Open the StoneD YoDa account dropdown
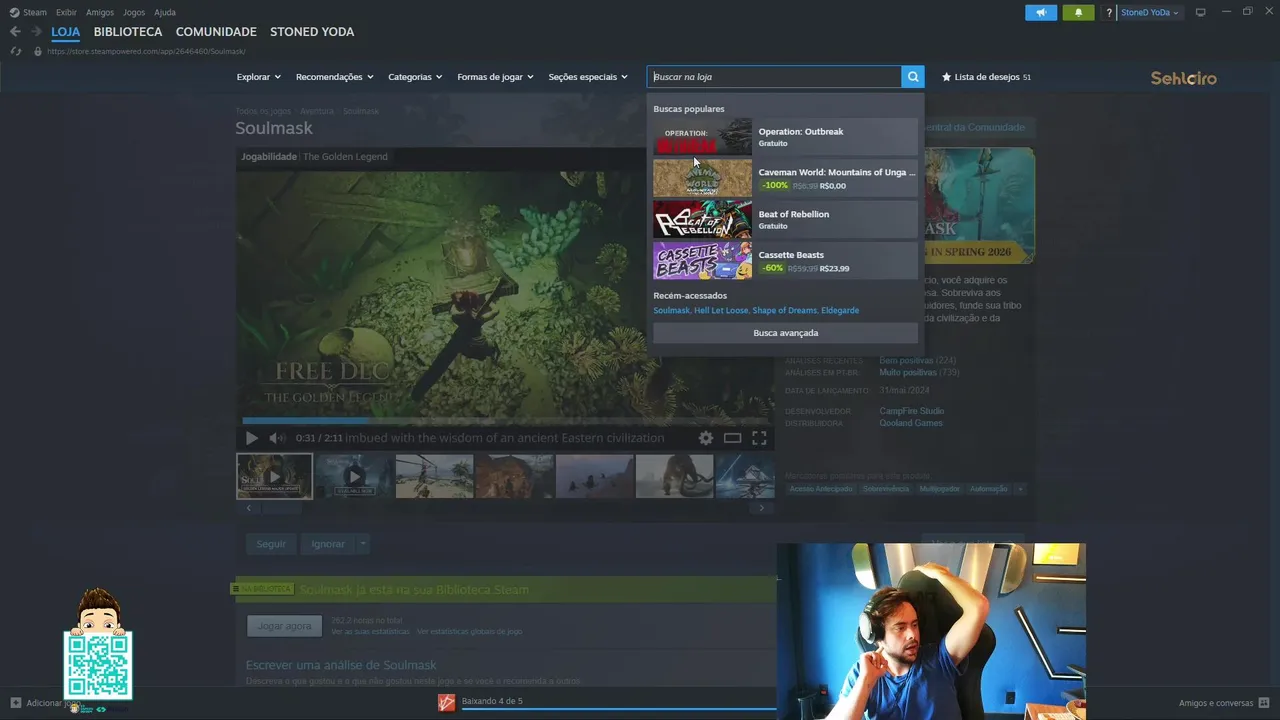 point(1150,13)
